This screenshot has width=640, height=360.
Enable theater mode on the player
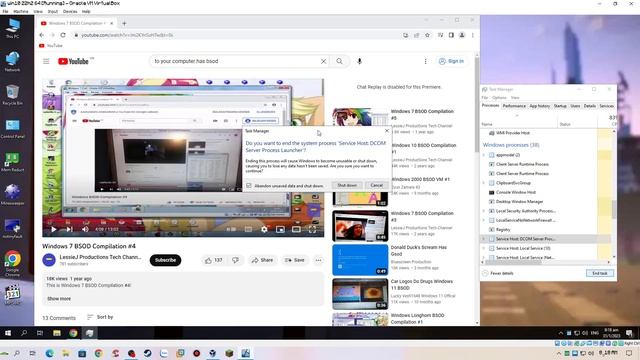coord(296,229)
